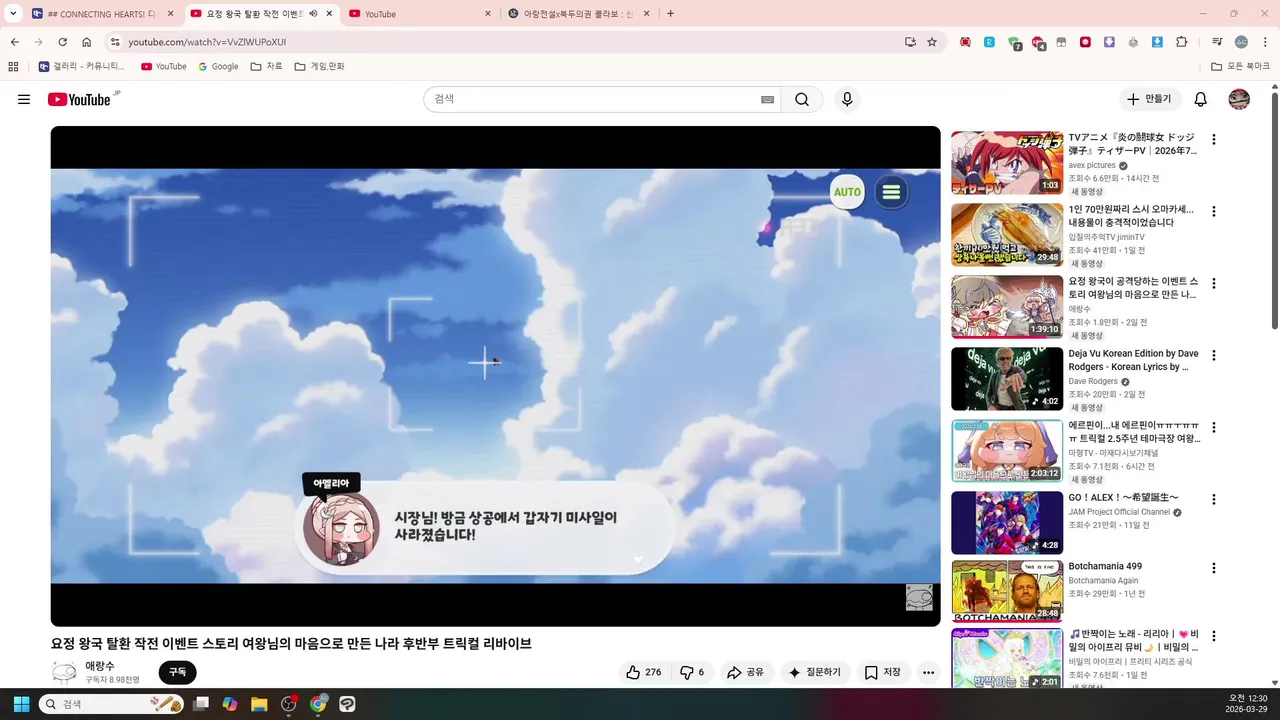The height and width of the screenshot is (720, 1280).
Task: Open Clip Studio Paint from taskbar
Action: [347, 704]
